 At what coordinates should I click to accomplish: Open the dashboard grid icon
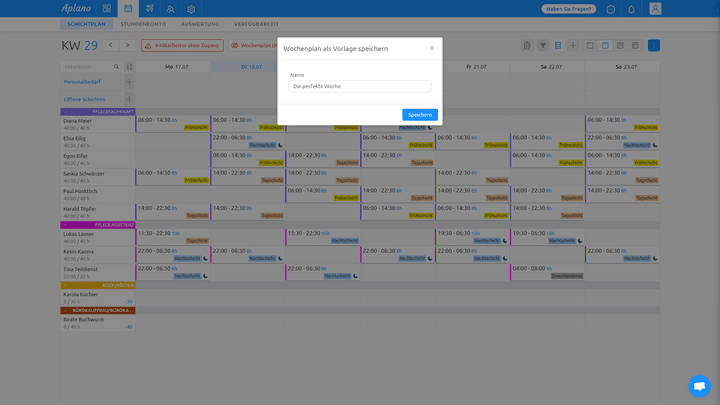[x=107, y=9]
